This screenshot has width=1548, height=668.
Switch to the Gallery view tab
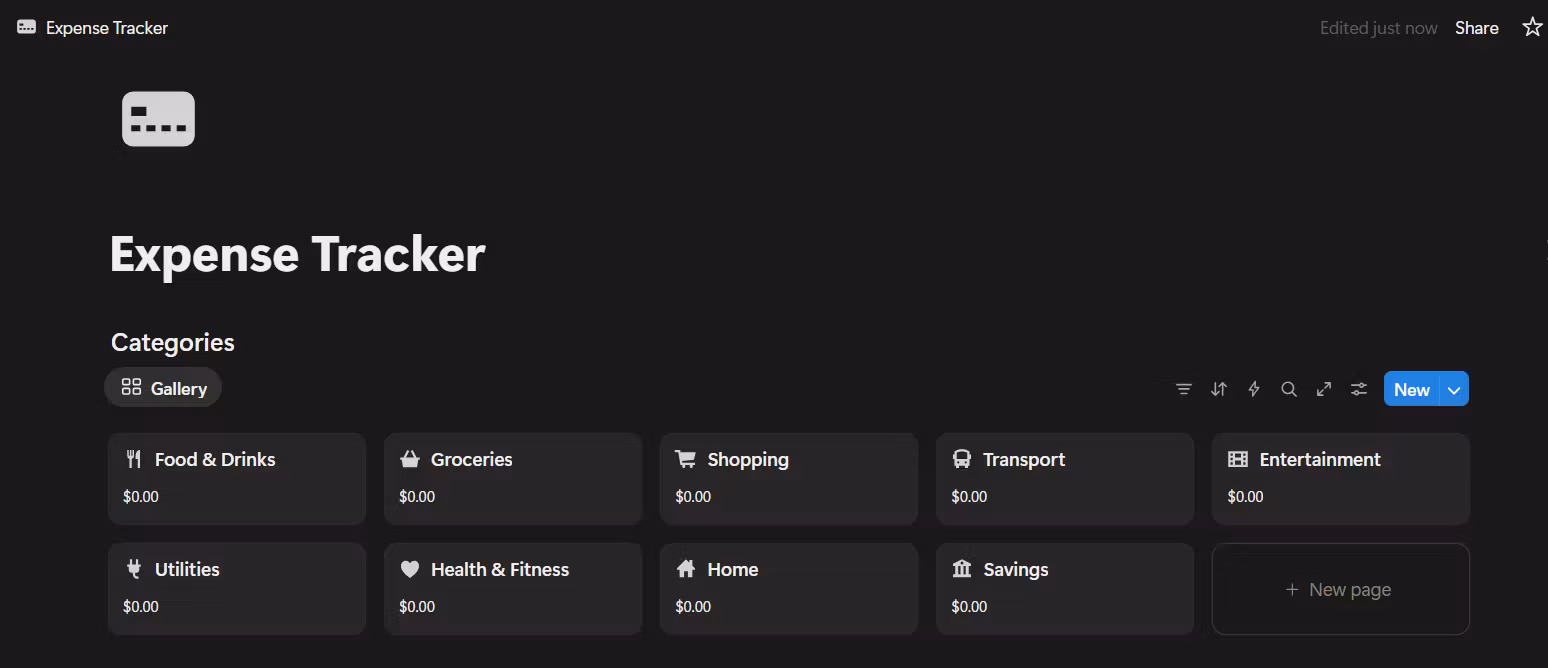164,388
